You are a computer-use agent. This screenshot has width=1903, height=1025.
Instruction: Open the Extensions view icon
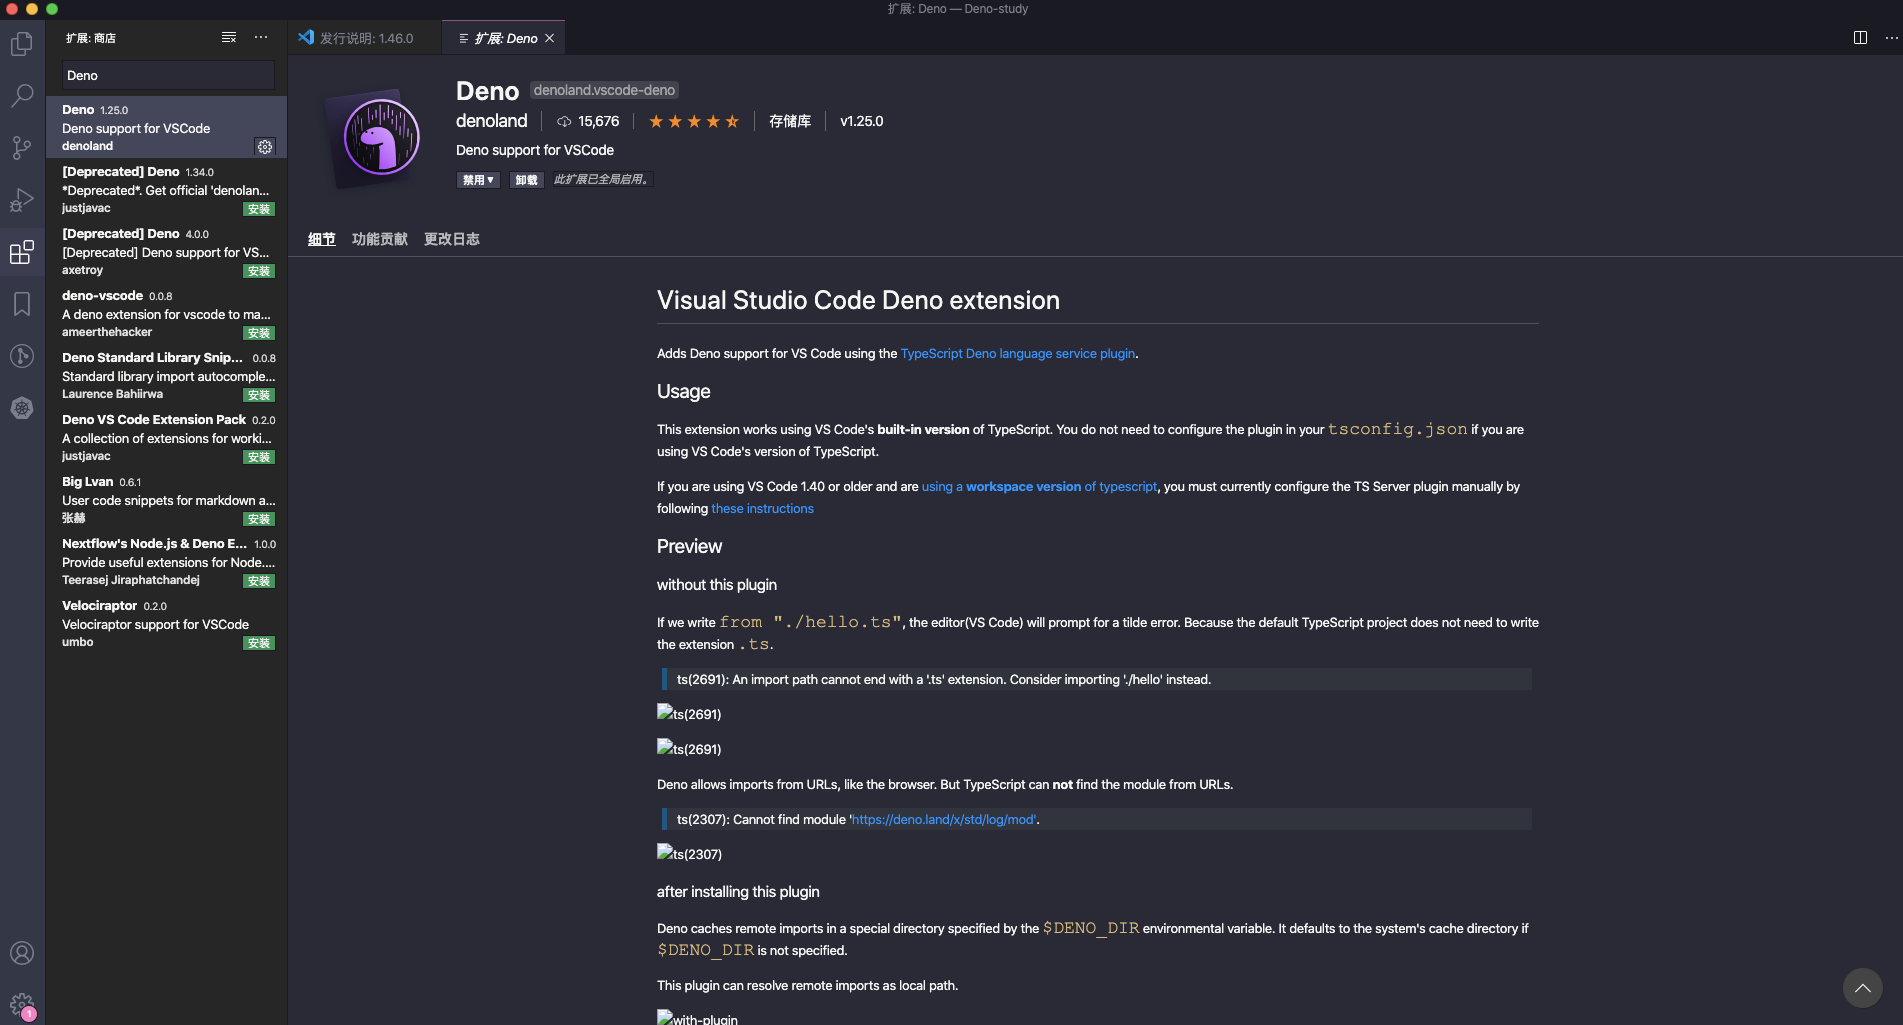click(22, 252)
